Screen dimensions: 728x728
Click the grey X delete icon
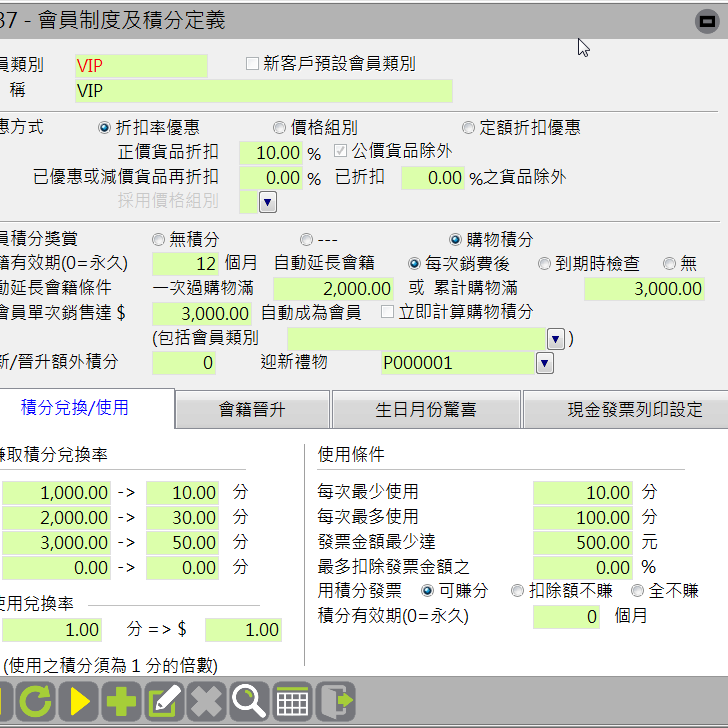(206, 702)
